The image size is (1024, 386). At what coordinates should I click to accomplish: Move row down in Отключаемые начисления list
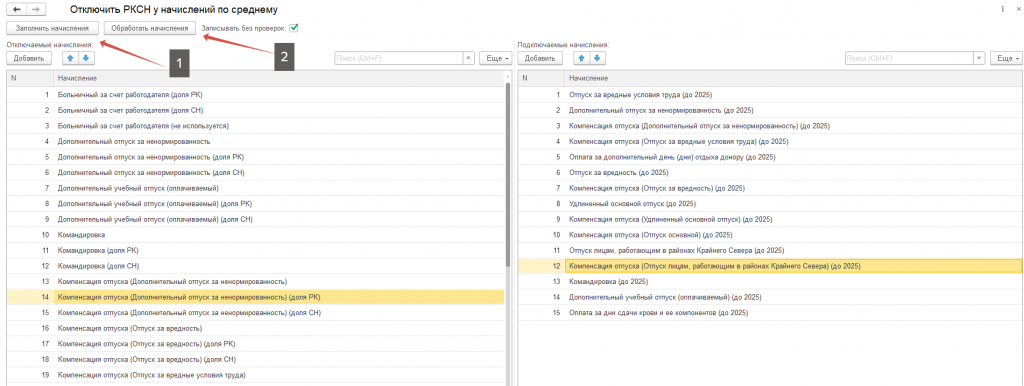tap(86, 58)
